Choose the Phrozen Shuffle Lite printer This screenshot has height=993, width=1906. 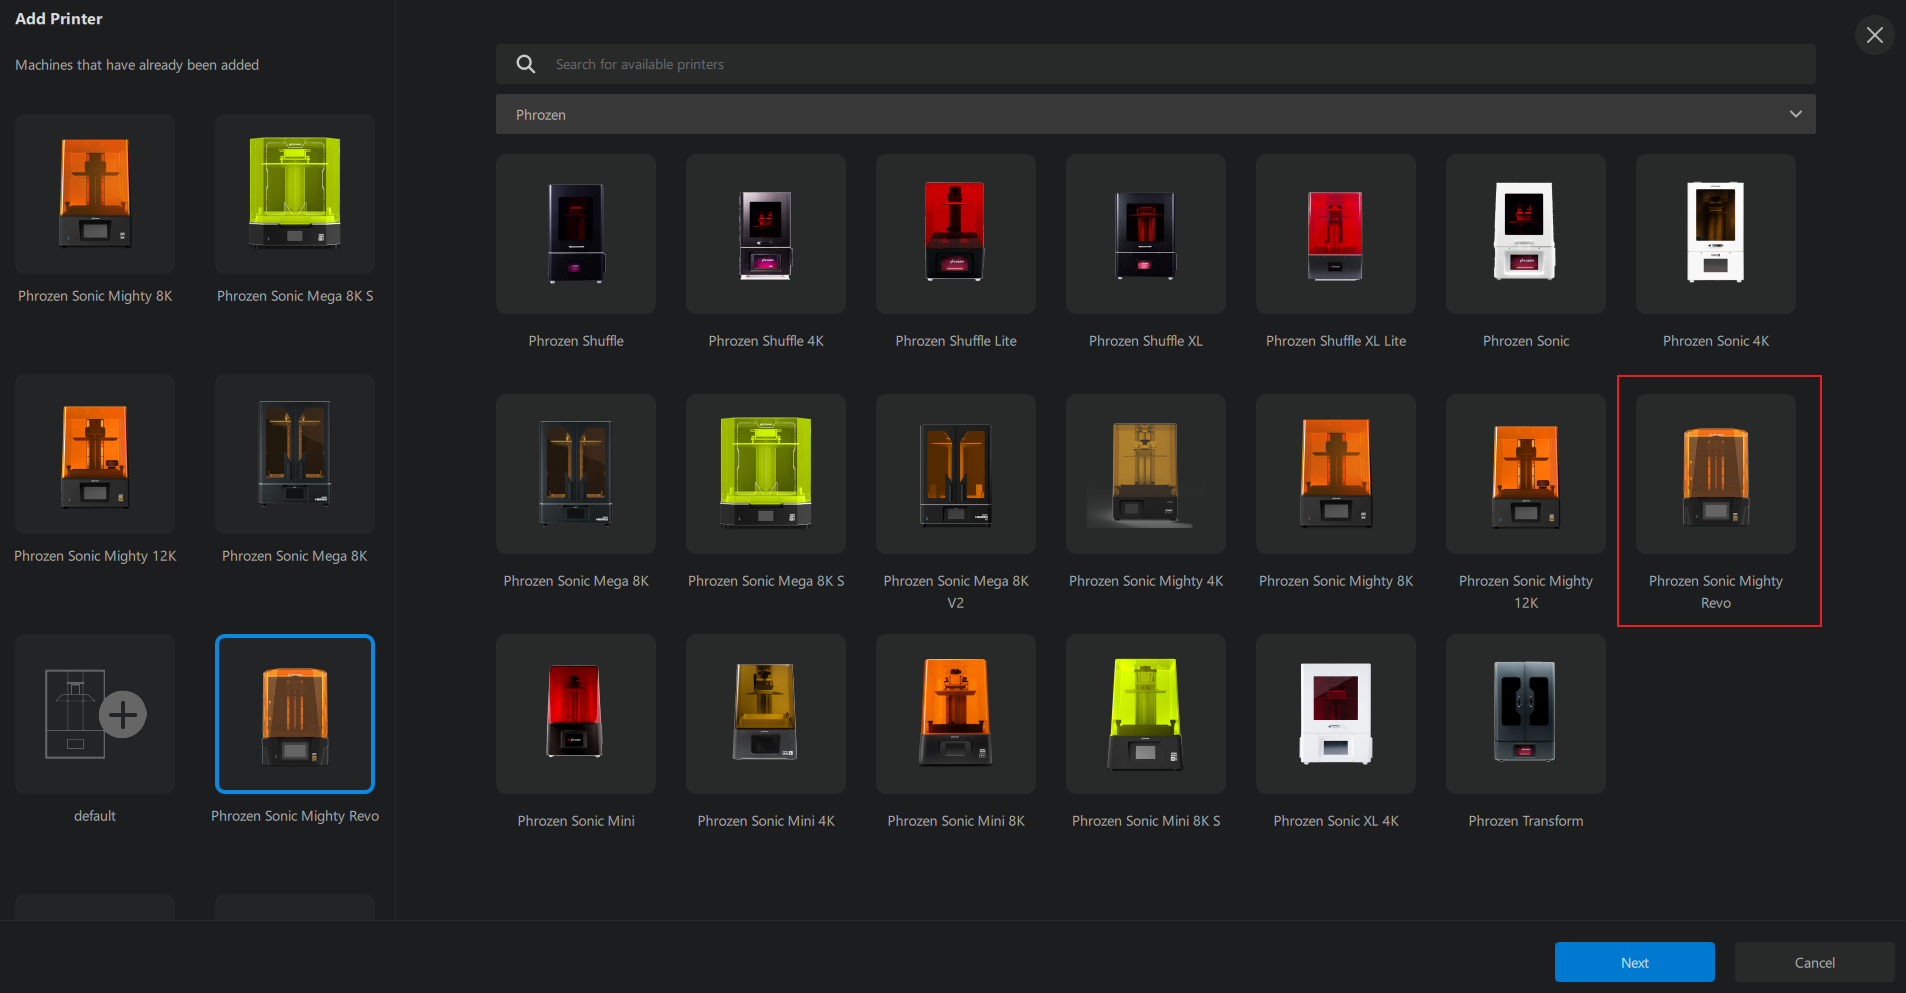[955, 234]
